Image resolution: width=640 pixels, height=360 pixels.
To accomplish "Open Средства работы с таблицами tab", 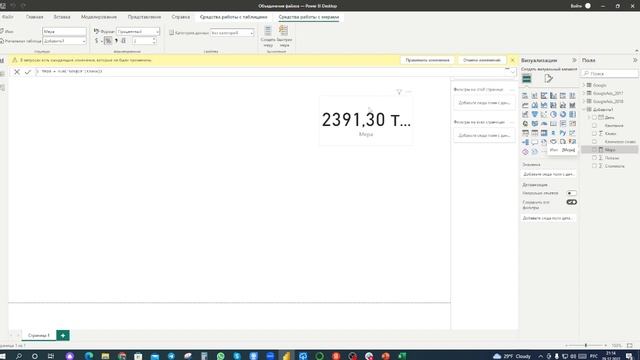I will pyautogui.click(x=233, y=17).
